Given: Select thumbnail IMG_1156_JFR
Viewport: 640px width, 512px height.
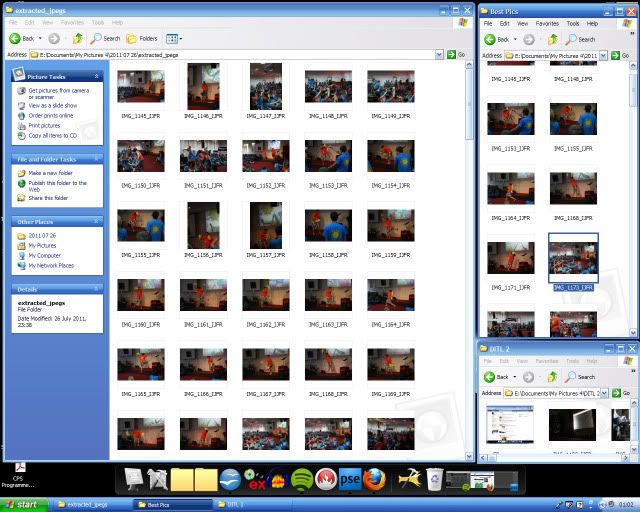Looking at the screenshot, I should tap(203, 225).
